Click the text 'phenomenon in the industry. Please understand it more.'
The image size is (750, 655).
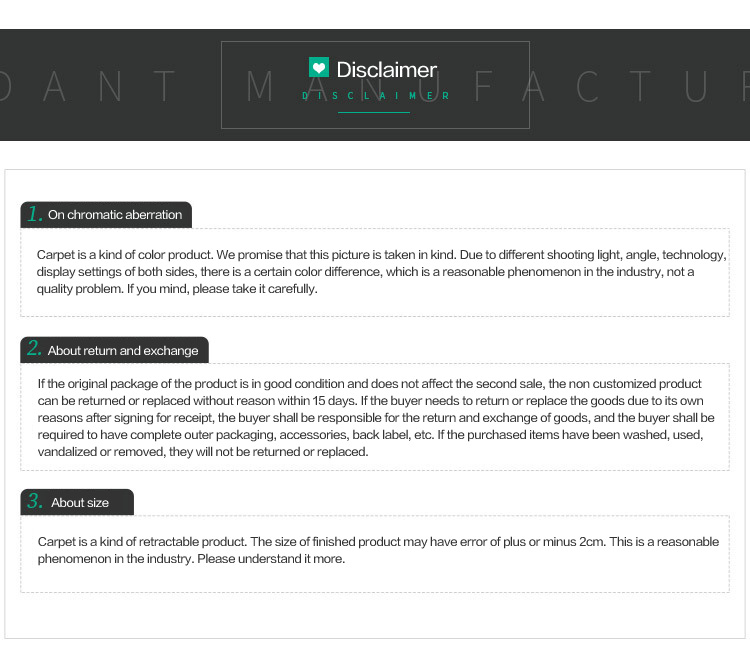click(x=191, y=559)
